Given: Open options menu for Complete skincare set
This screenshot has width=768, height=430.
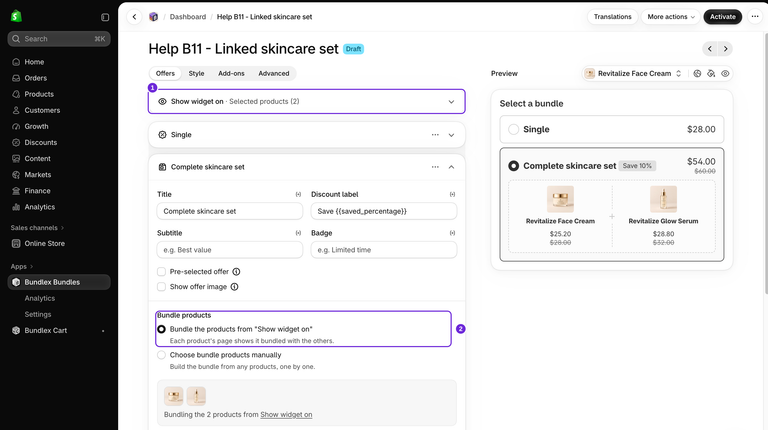Looking at the screenshot, I should (435, 167).
